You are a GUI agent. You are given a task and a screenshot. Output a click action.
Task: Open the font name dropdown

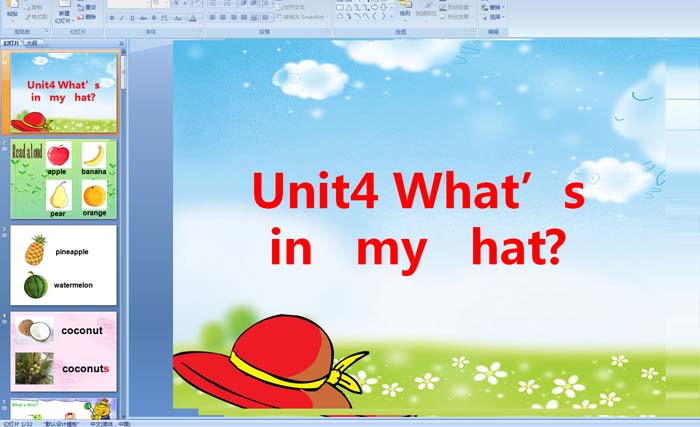(x=148, y=3)
